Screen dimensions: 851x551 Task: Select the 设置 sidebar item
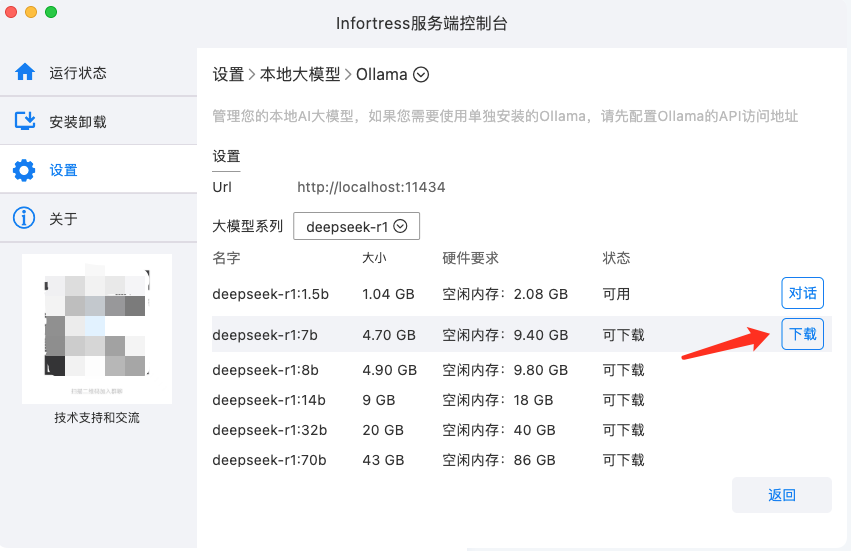(98, 170)
